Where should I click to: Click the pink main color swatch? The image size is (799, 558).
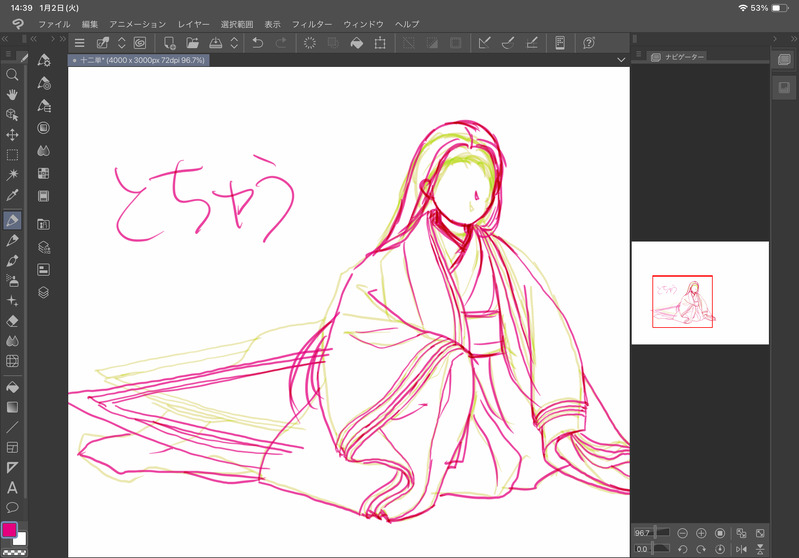(x=9, y=530)
